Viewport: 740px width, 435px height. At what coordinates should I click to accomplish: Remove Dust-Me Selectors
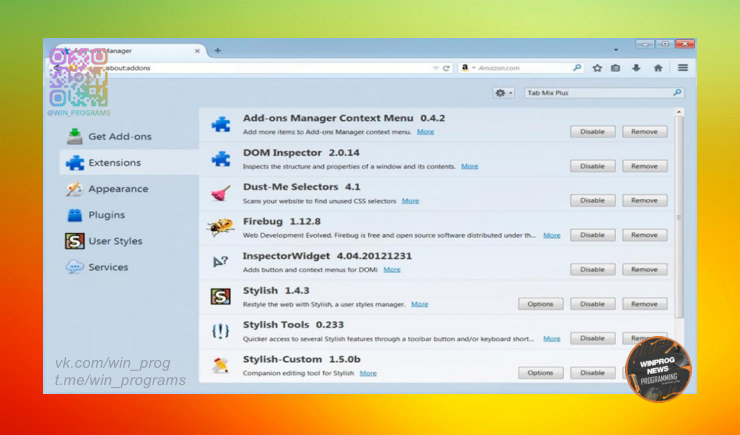coord(644,201)
